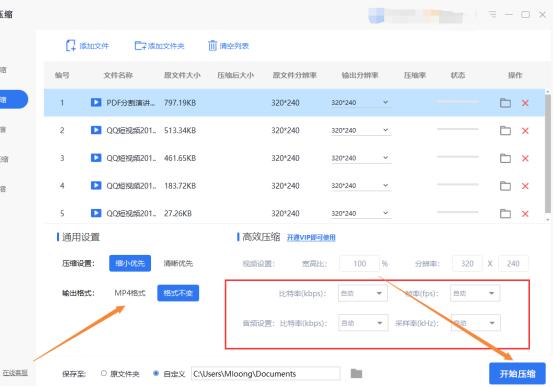The height and width of the screenshot is (387, 554).
Task: Open the video bitrate (kbps) dropdown
Action: click(x=363, y=293)
